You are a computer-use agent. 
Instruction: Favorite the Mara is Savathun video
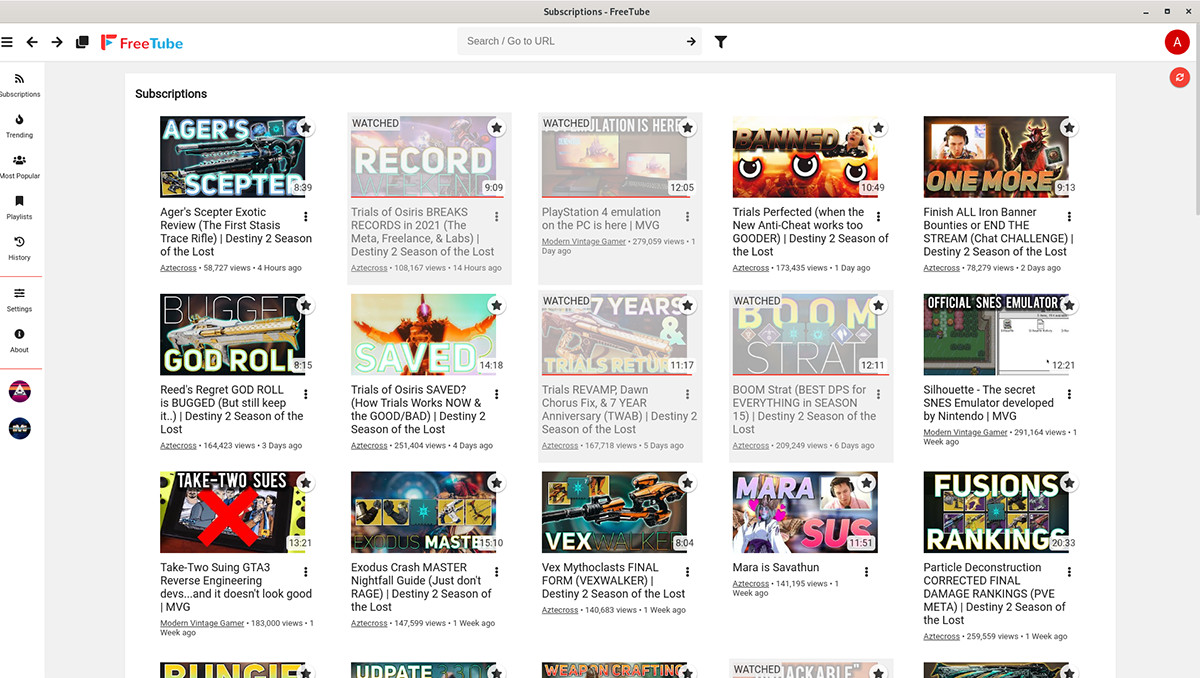[866, 483]
